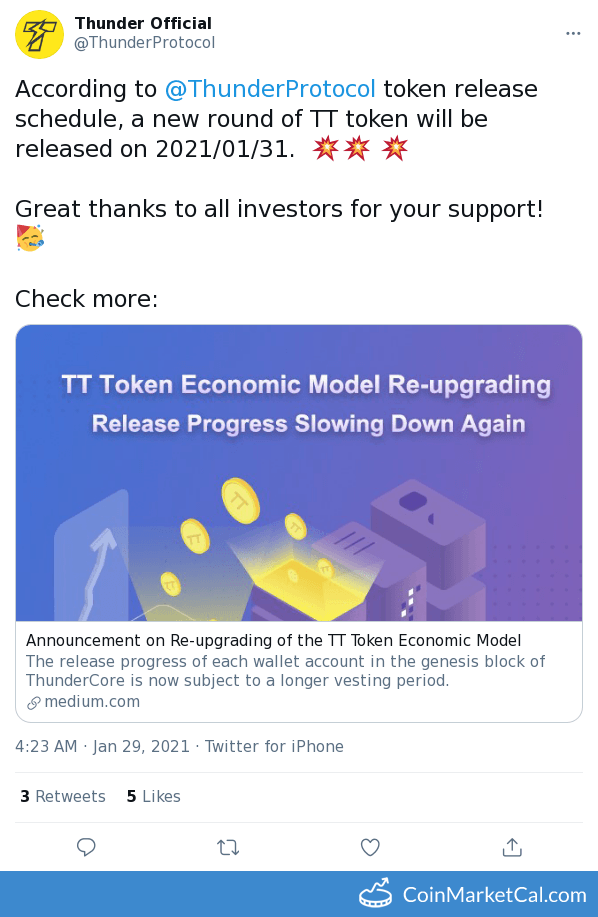The height and width of the screenshot is (917, 598).
Task: Open the Thunder Official profile avatar
Action: click(x=39, y=35)
